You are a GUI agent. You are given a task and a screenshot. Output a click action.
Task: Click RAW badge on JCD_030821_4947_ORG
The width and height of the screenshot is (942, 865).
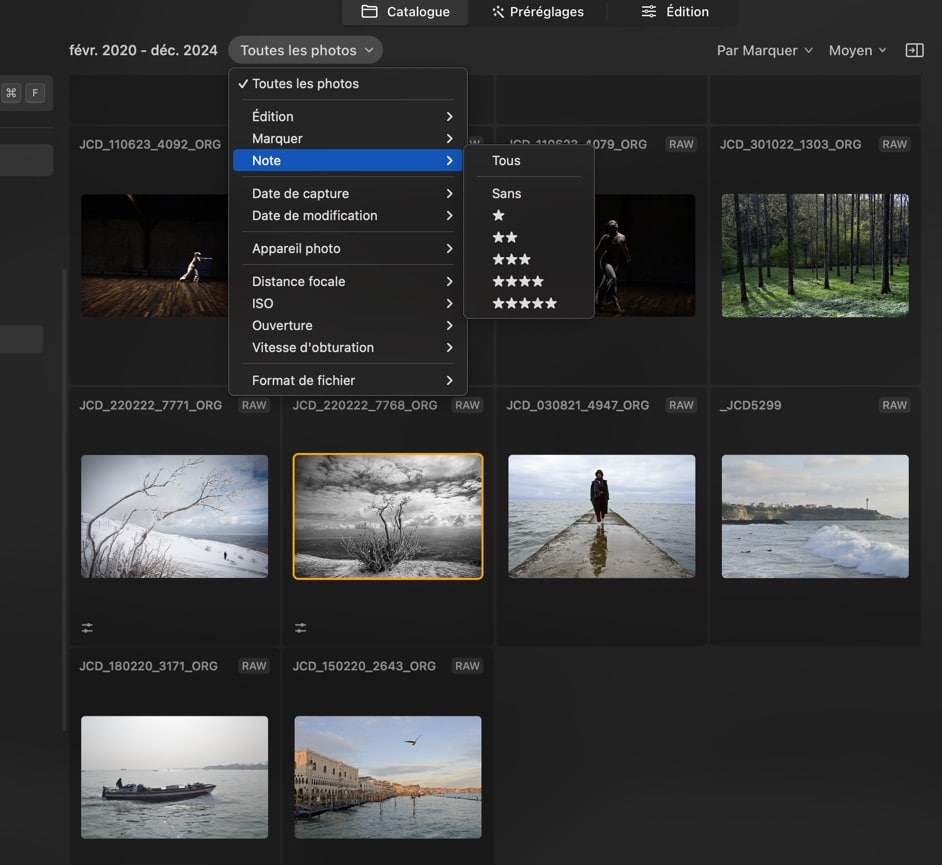click(x=681, y=405)
